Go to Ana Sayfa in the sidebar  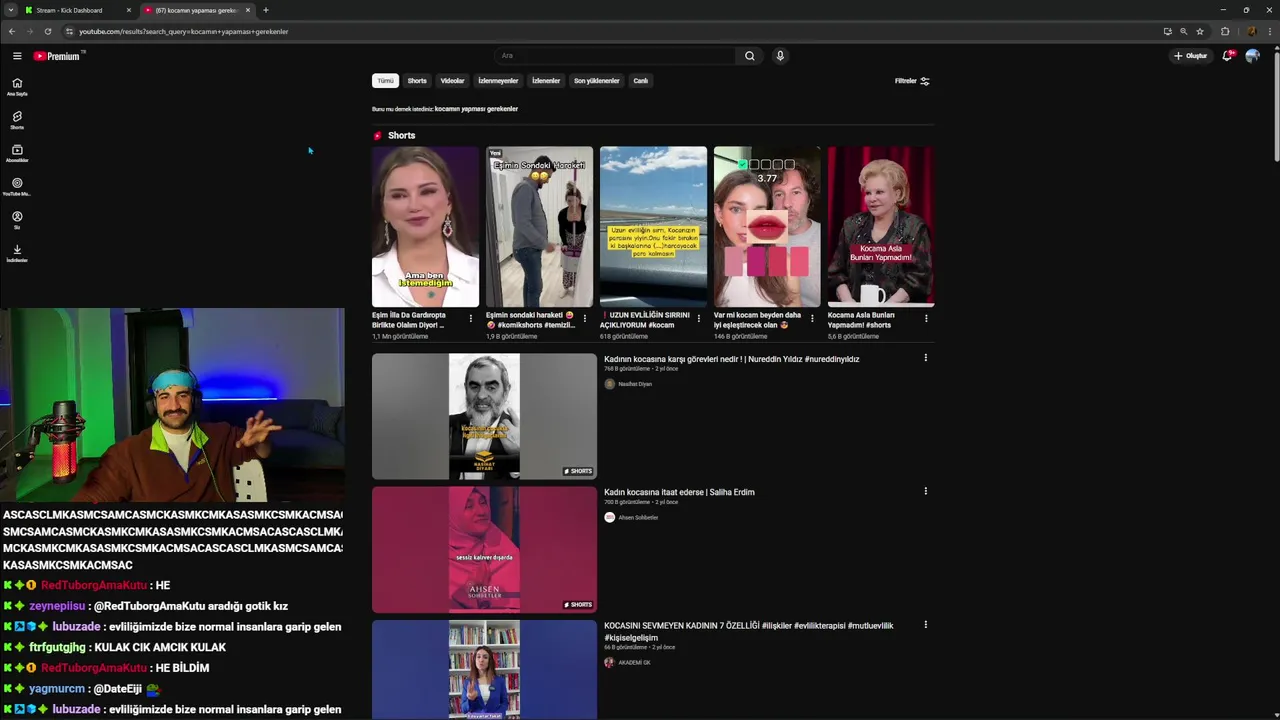click(x=17, y=86)
